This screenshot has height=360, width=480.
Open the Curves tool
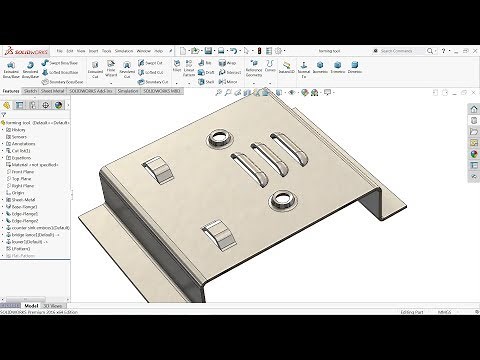coord(270,66)
